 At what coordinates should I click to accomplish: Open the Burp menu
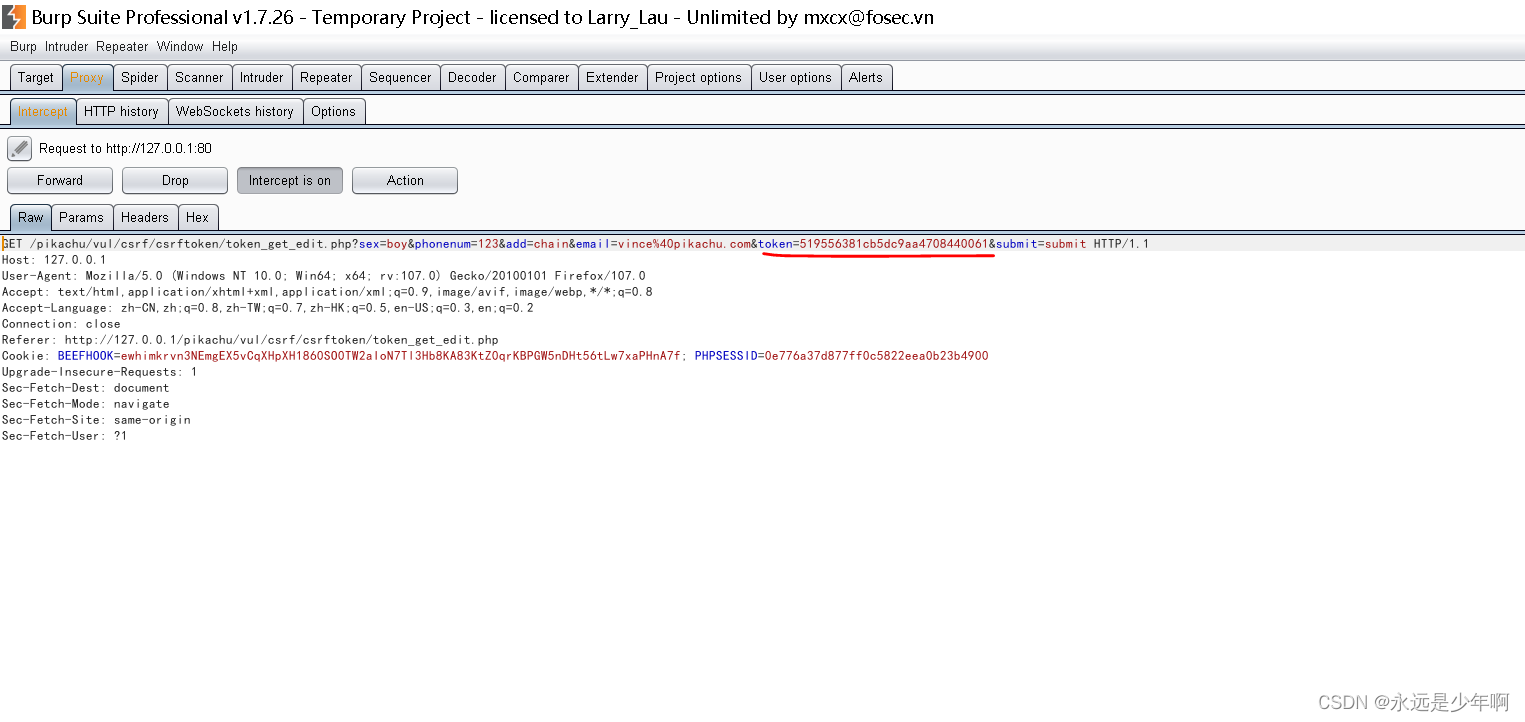click(x=23, y=46)
